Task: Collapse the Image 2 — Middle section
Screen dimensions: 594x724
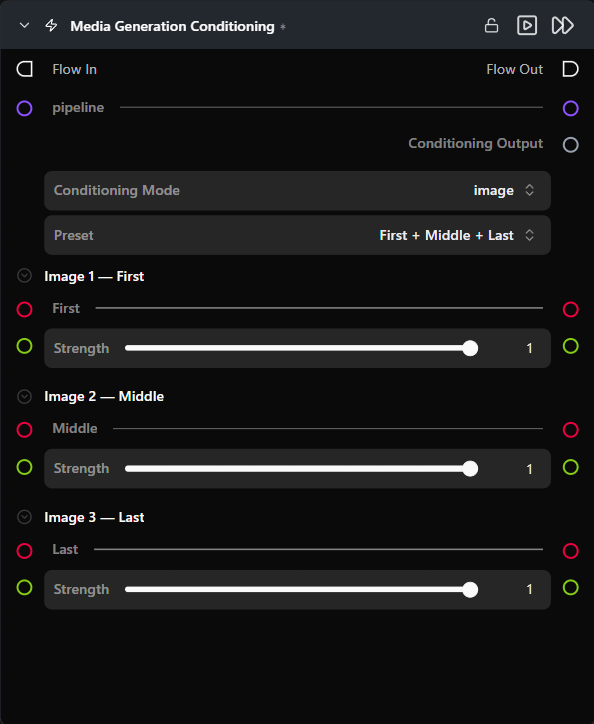Action: point(24,396)
